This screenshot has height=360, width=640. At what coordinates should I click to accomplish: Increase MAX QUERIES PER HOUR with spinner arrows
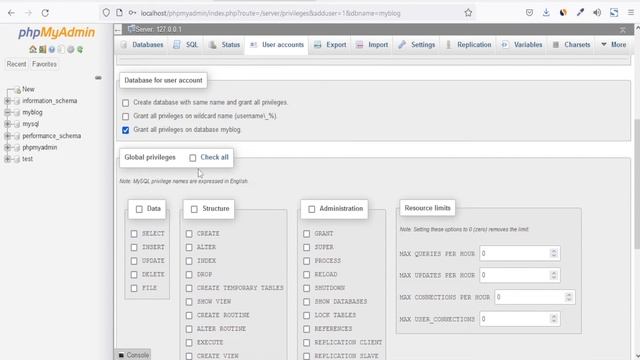[554, 251]
